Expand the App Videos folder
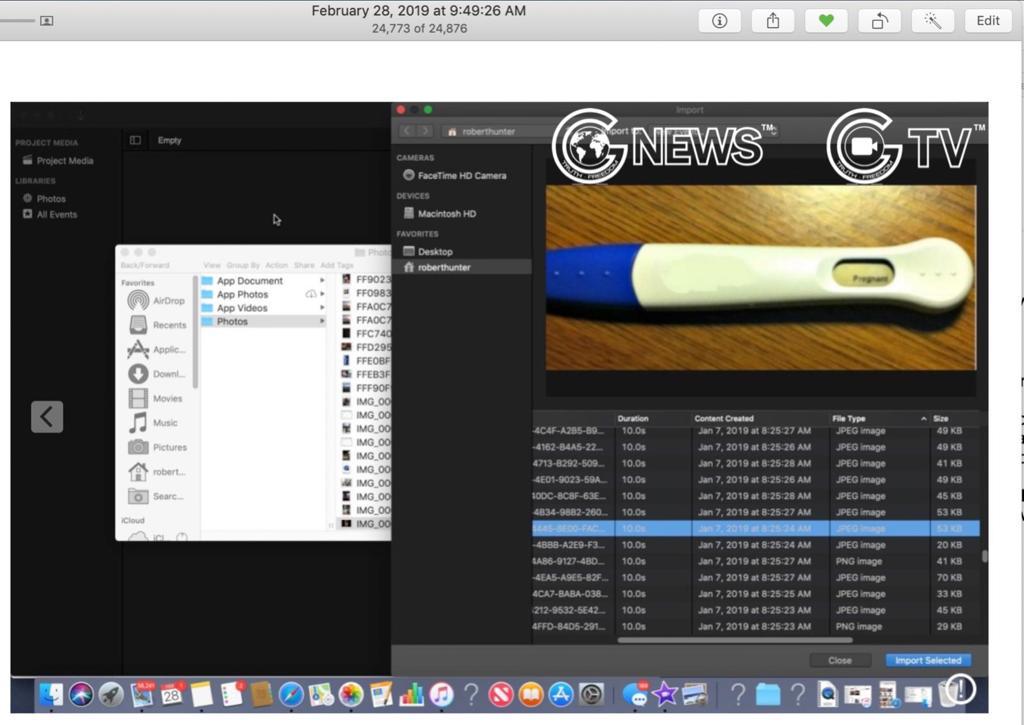This screenshot has height=725, width=1024. click(322, 308)
